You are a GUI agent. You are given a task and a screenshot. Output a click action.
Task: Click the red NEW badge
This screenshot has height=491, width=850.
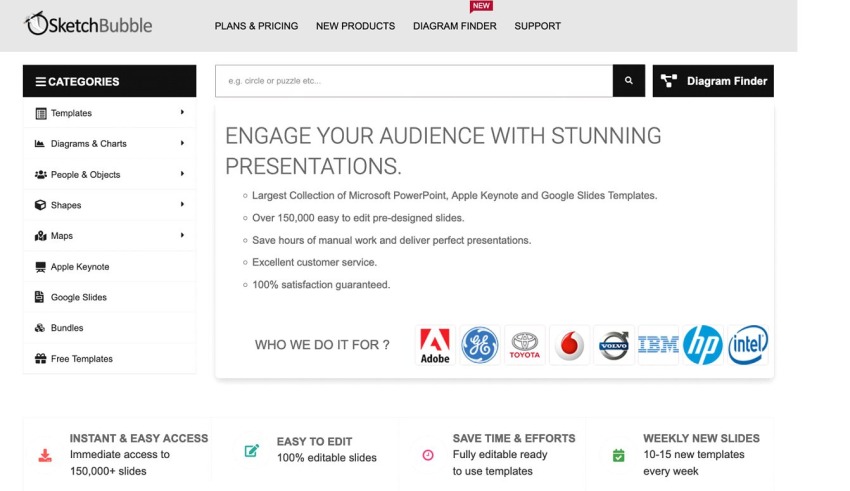(x=481, y=6)
